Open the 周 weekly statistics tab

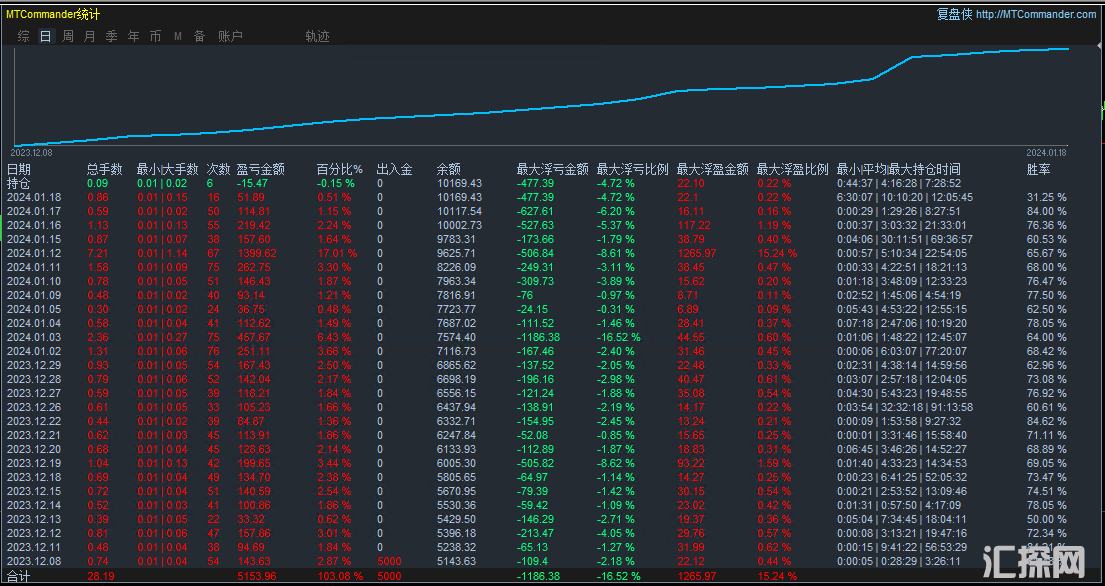pyautogui.click(x=68, y=36)
